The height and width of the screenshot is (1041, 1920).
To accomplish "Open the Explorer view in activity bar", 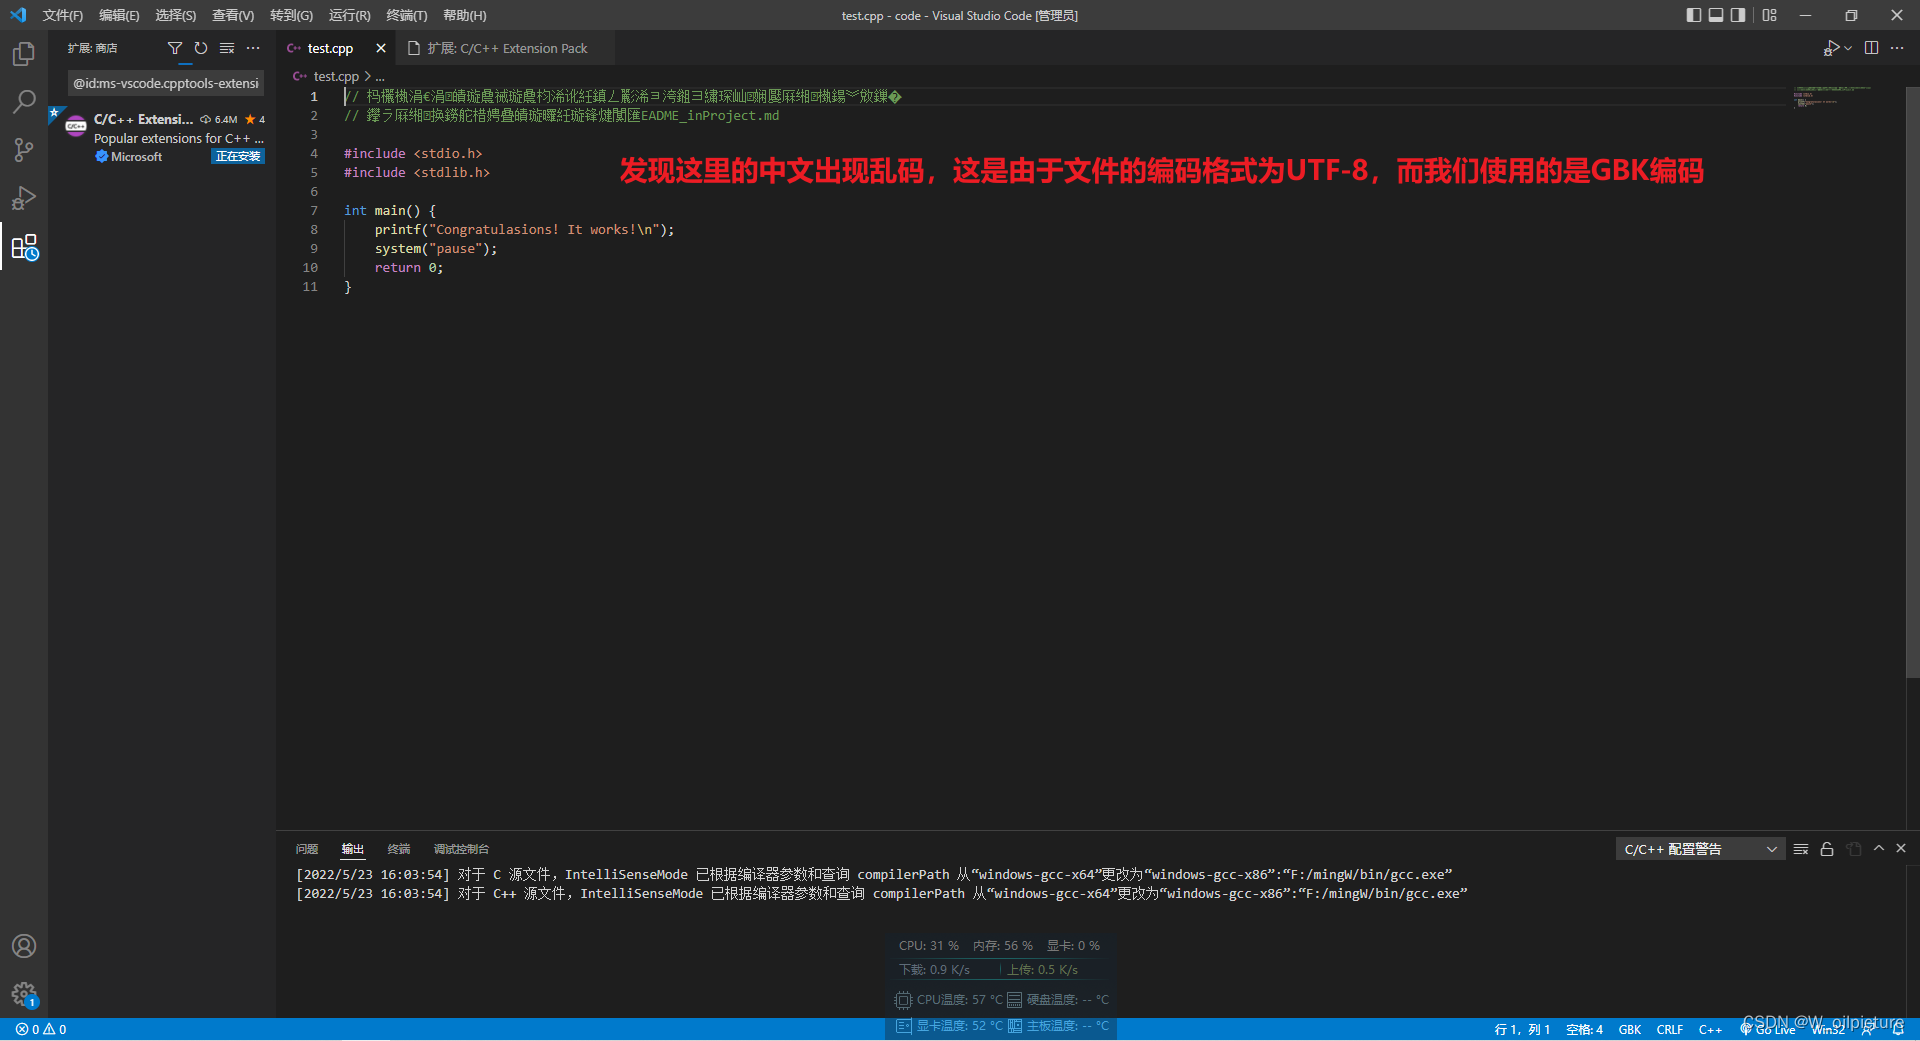I will 24,54.
